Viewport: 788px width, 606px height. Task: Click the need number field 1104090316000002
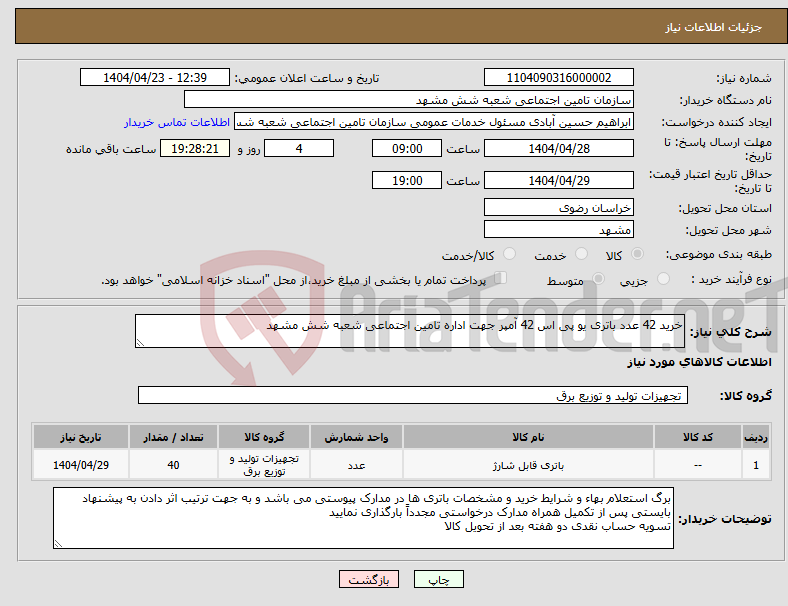(x=559, y=77)
